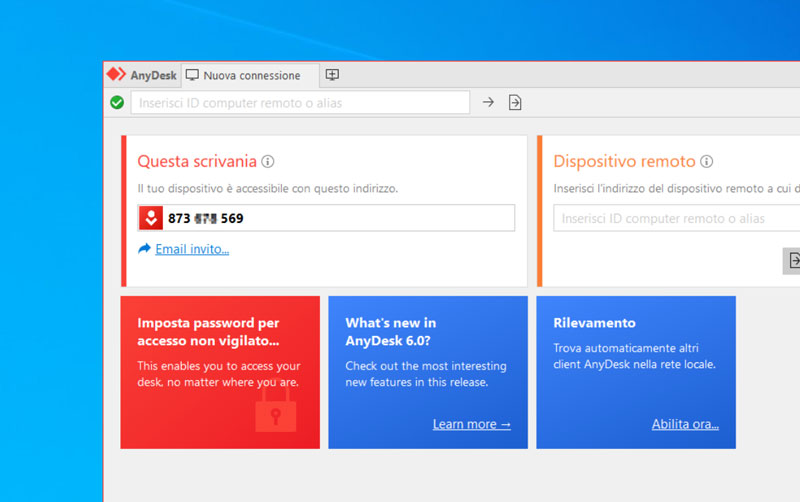Screen dimensions: 800x502
Task: Follow the Learn more link
Action: tap(471, 424)
